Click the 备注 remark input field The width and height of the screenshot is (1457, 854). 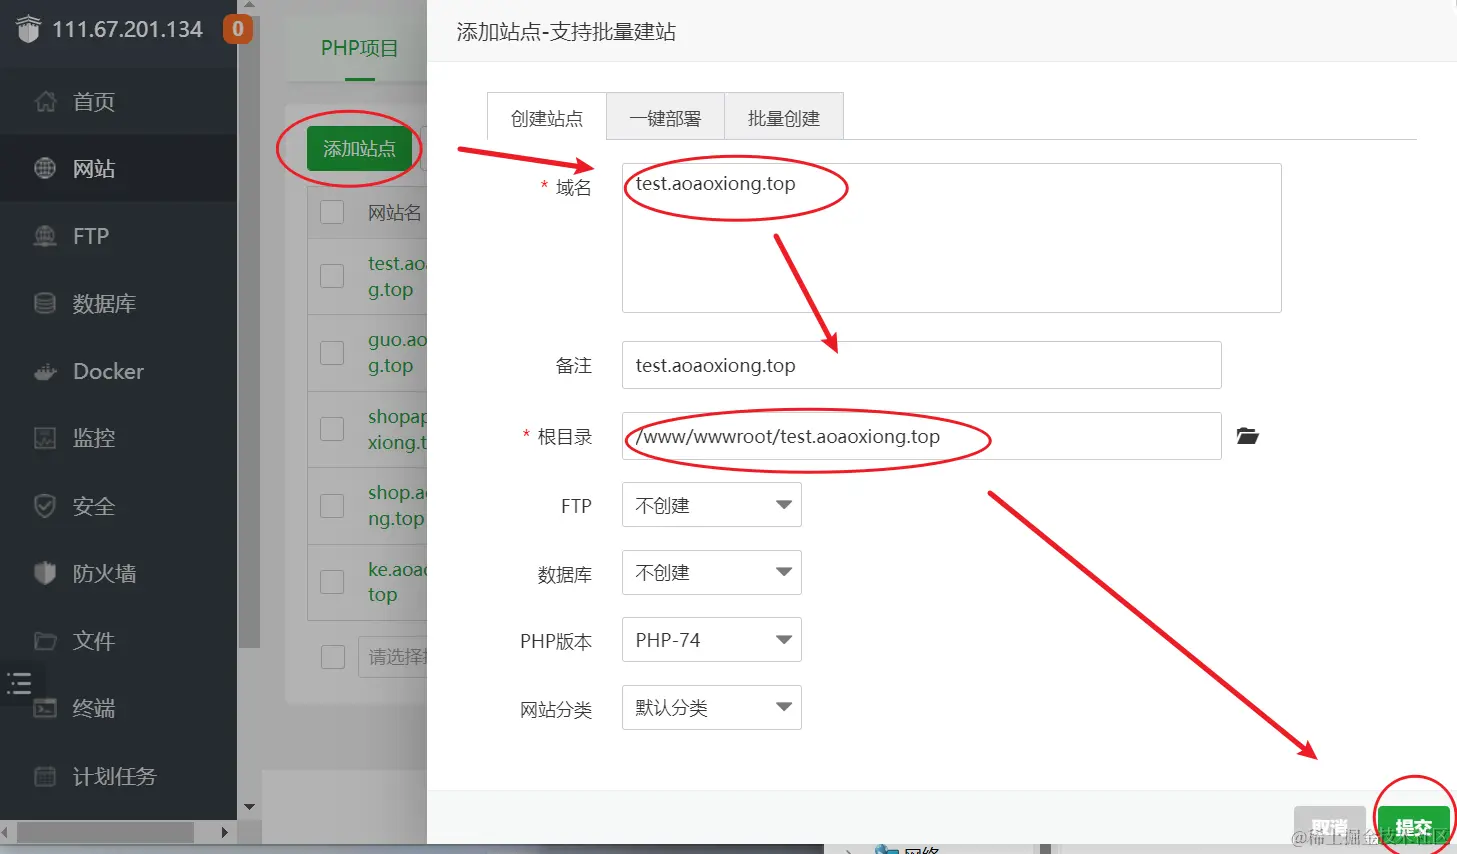tap(922, 365)
